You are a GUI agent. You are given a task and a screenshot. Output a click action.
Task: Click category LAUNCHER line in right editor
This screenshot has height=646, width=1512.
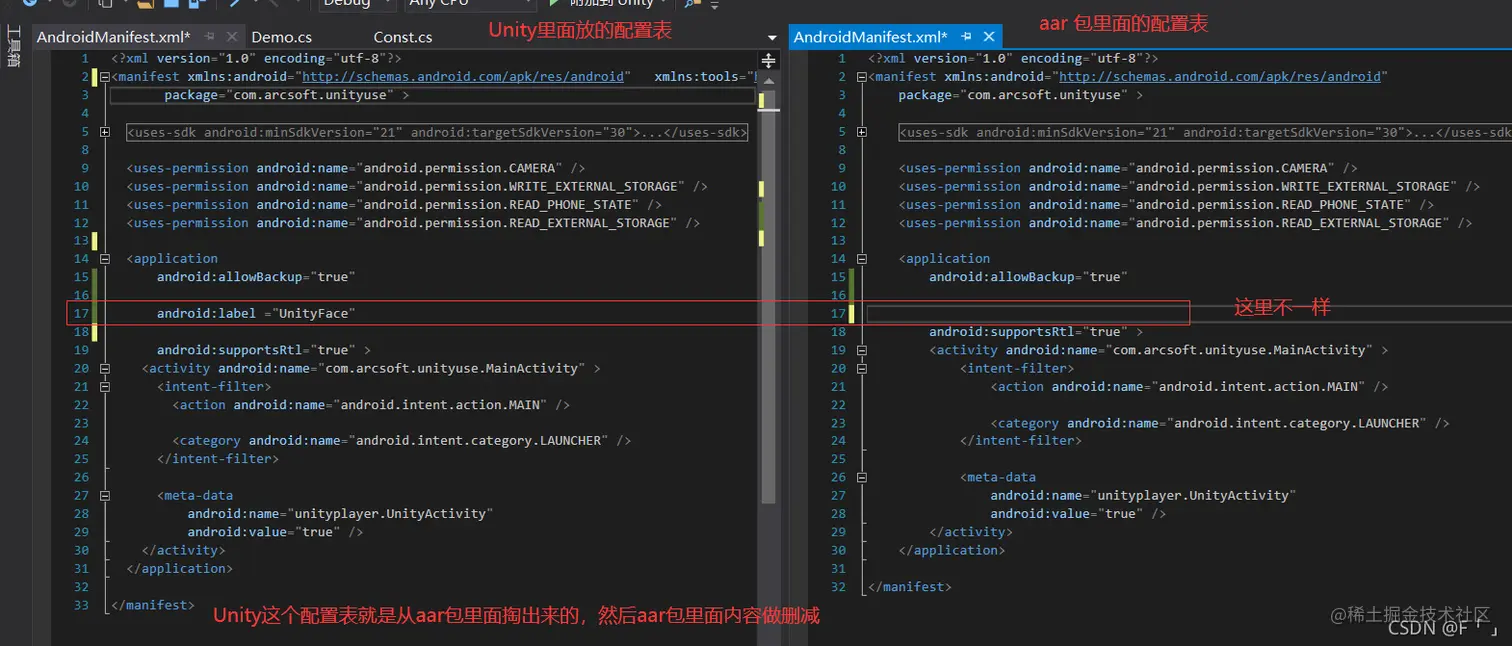[x=1220, y=423]
